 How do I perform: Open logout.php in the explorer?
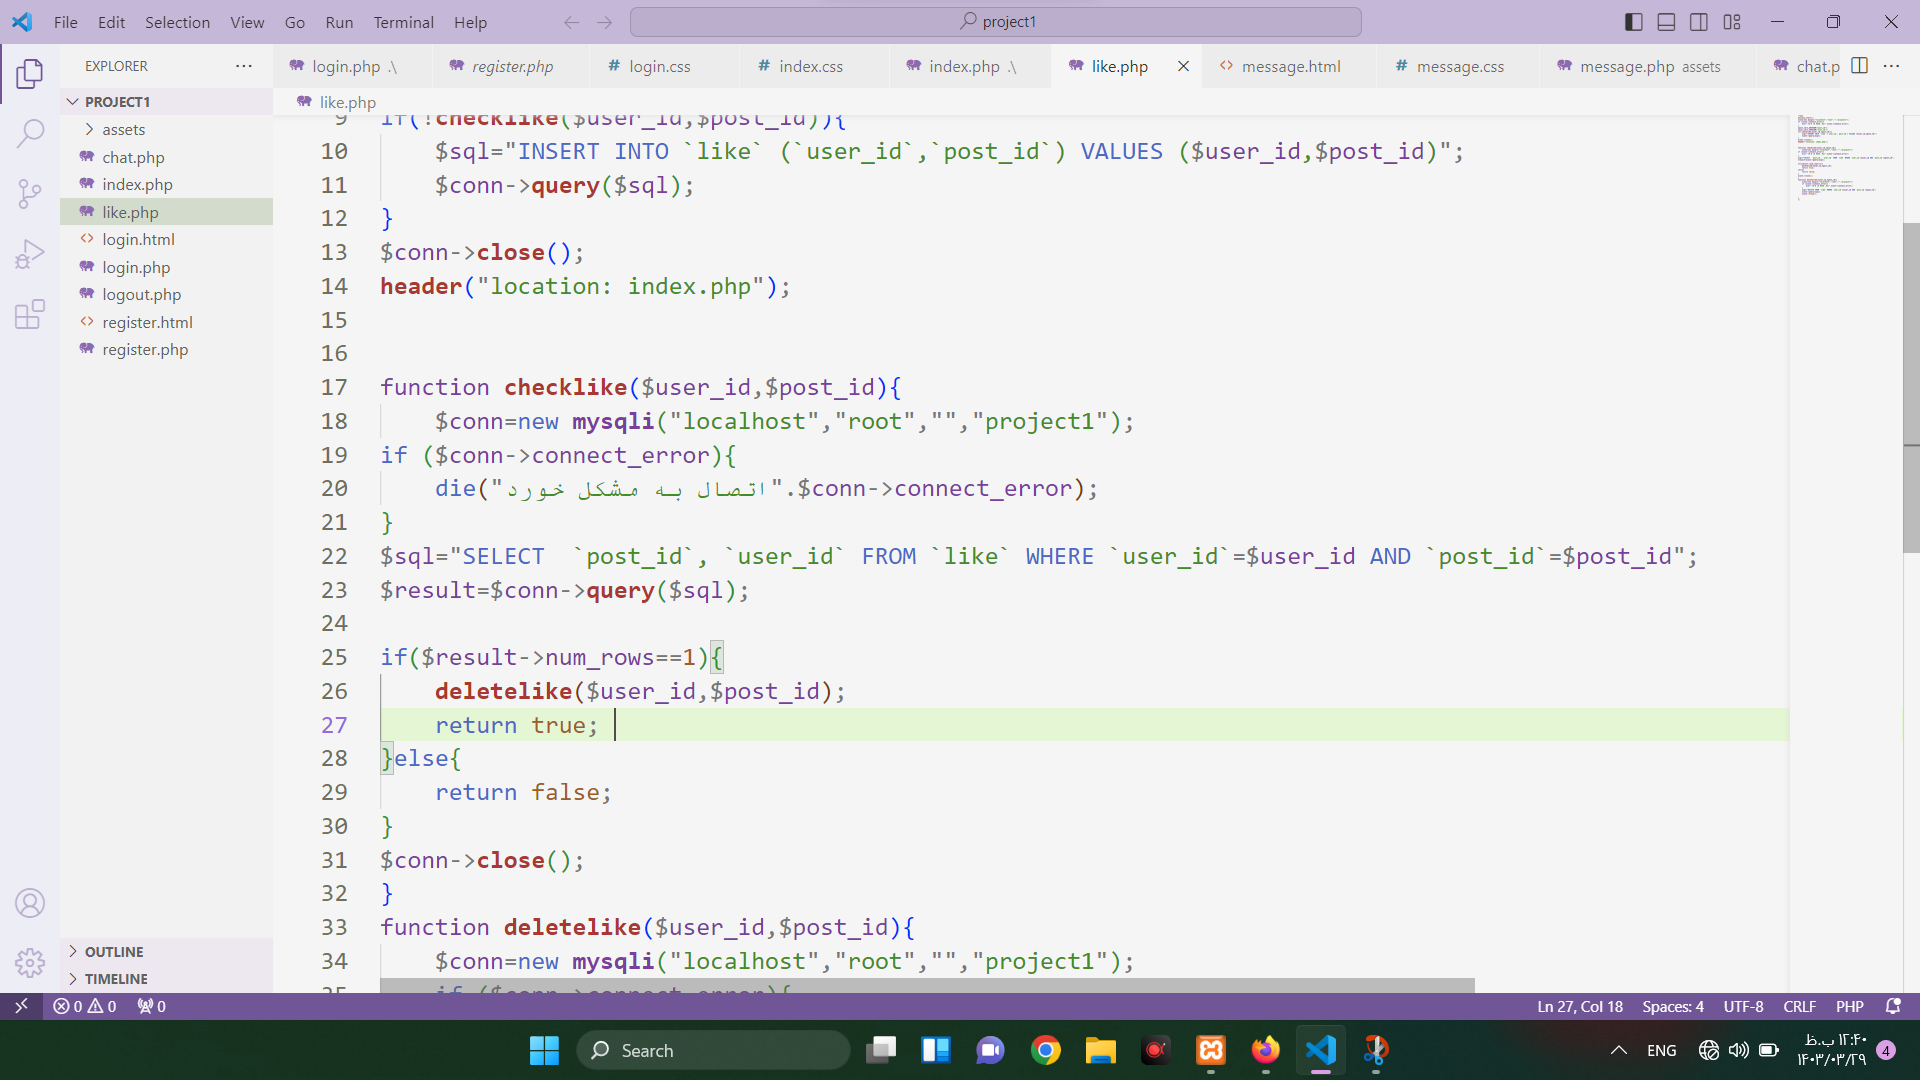pos(166,294)
